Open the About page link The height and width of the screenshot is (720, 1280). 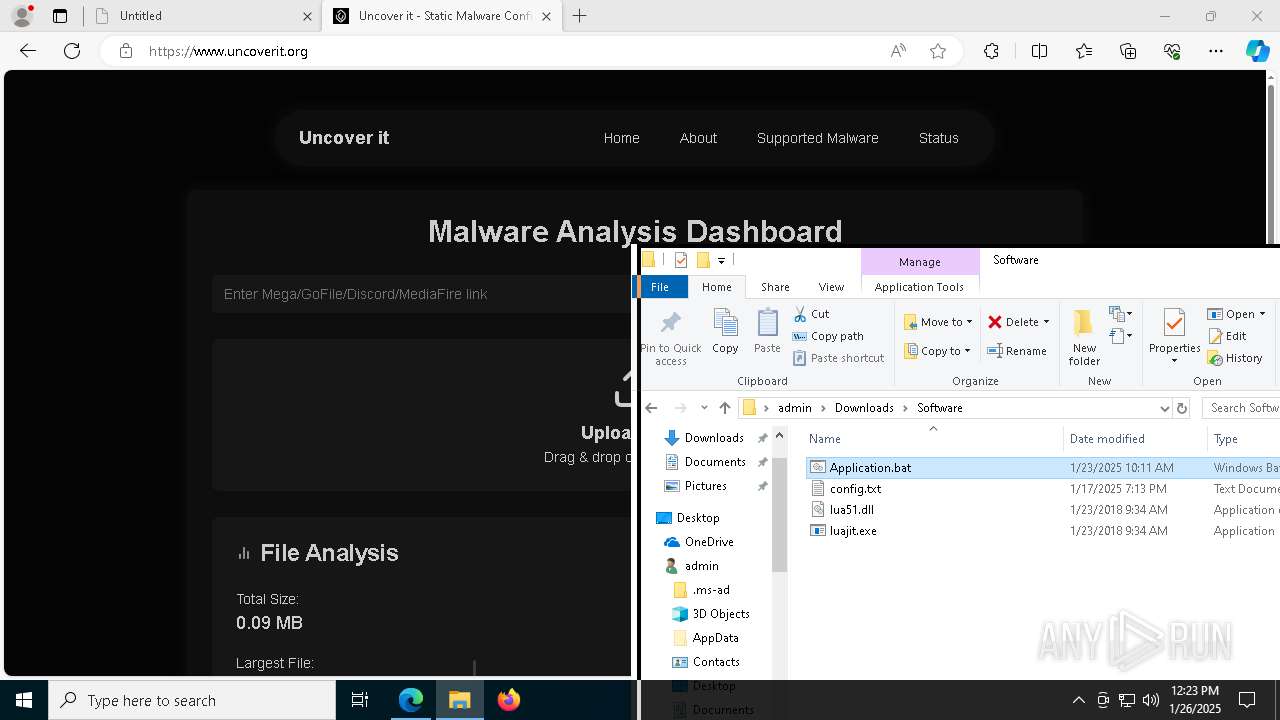[698, 138]
